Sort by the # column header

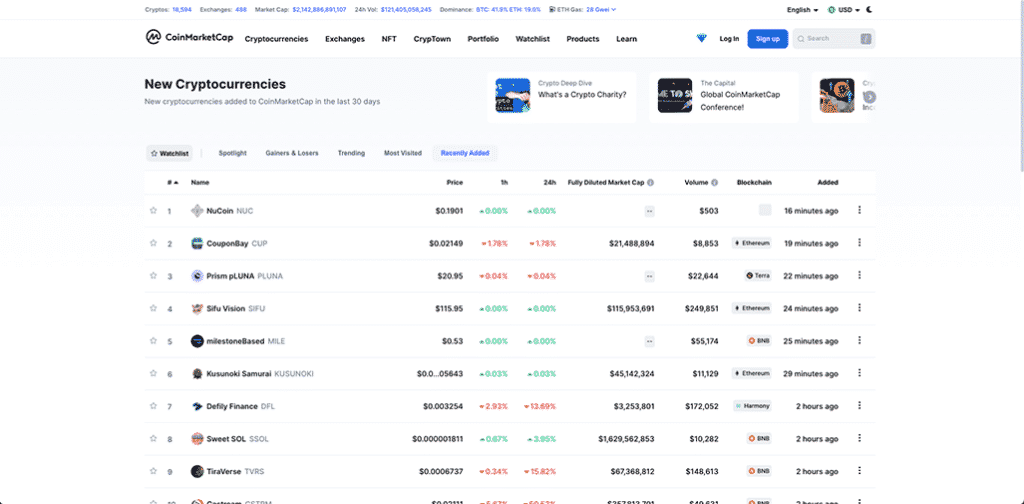tap(172, 183)
